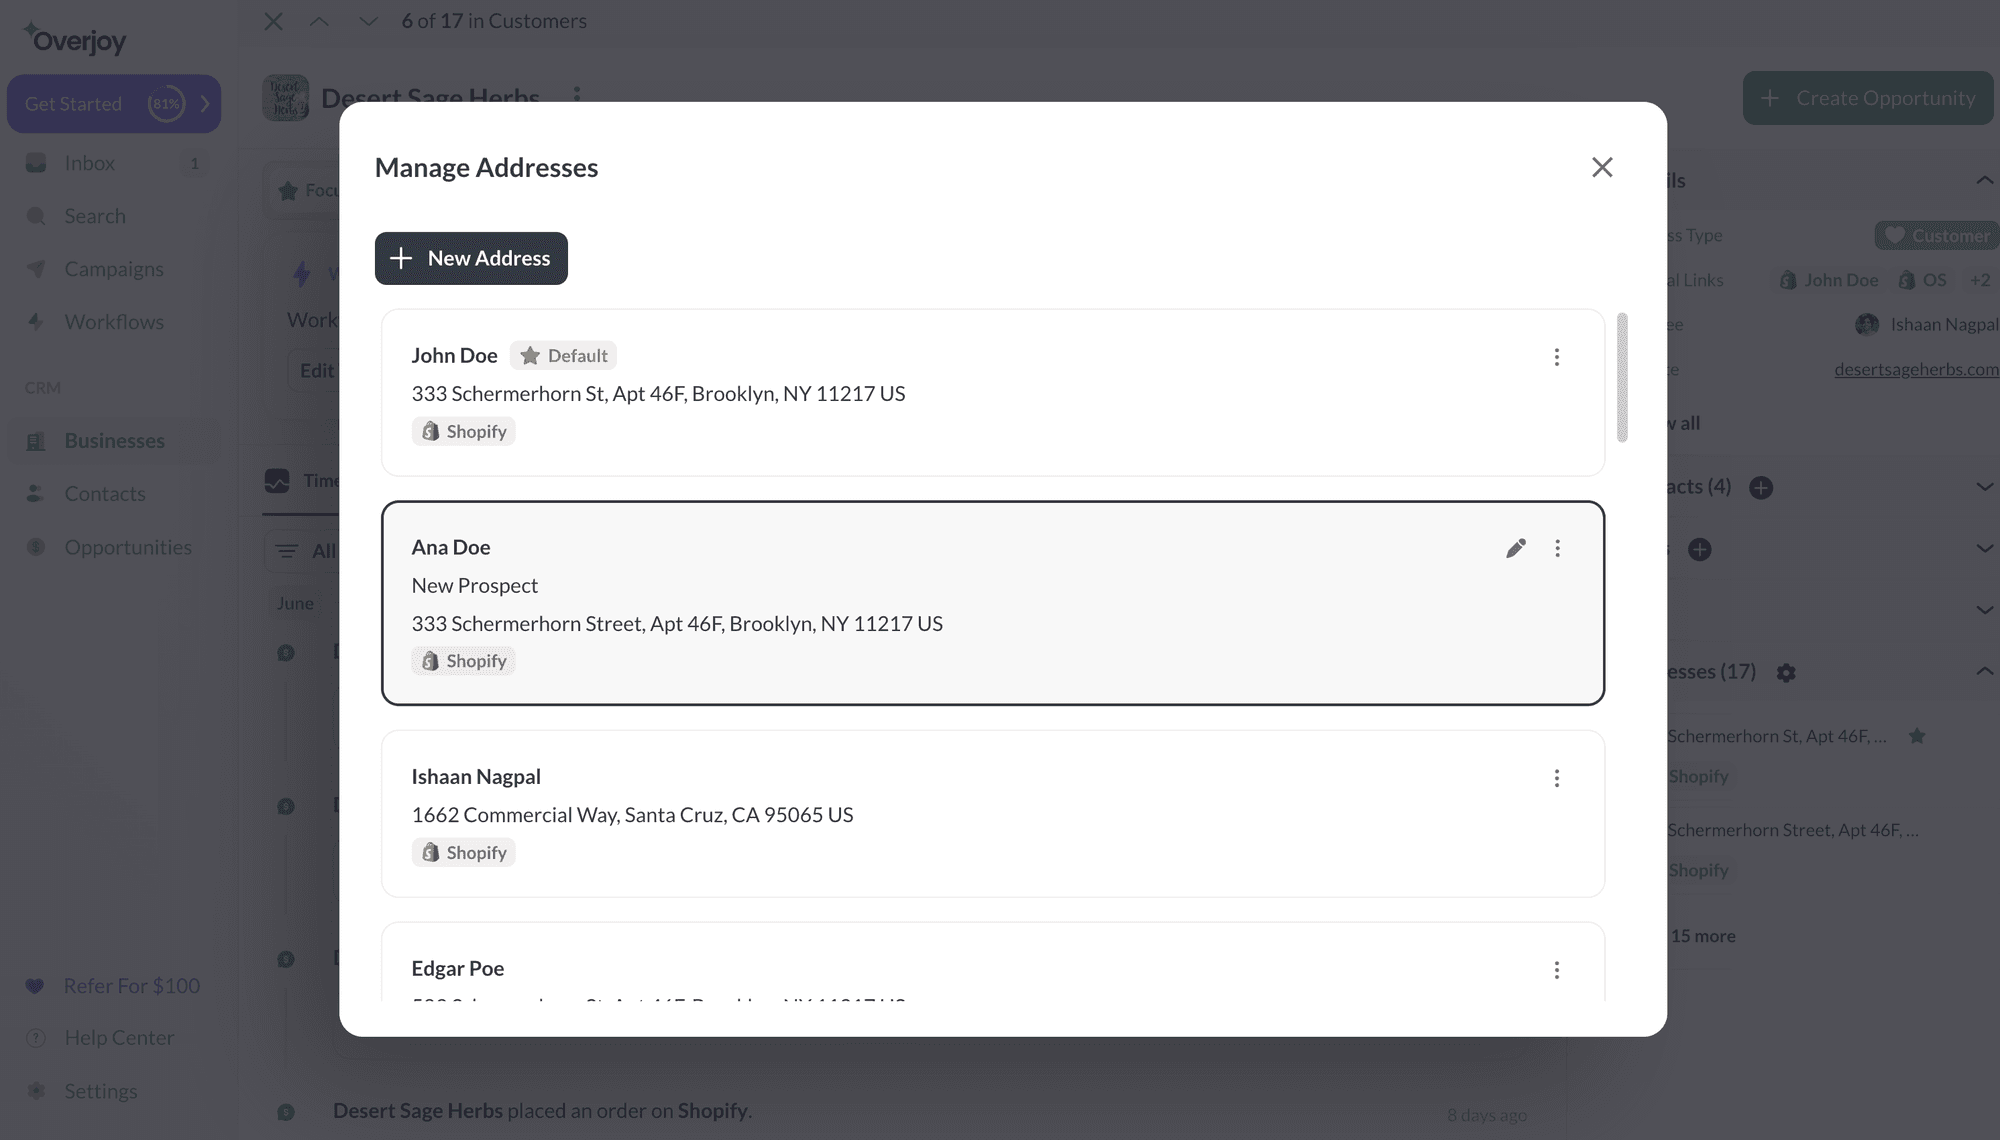2000x1140 pixels.
Task: Edit Ana Doe address with pencil icon
Action: (1516, 548)
